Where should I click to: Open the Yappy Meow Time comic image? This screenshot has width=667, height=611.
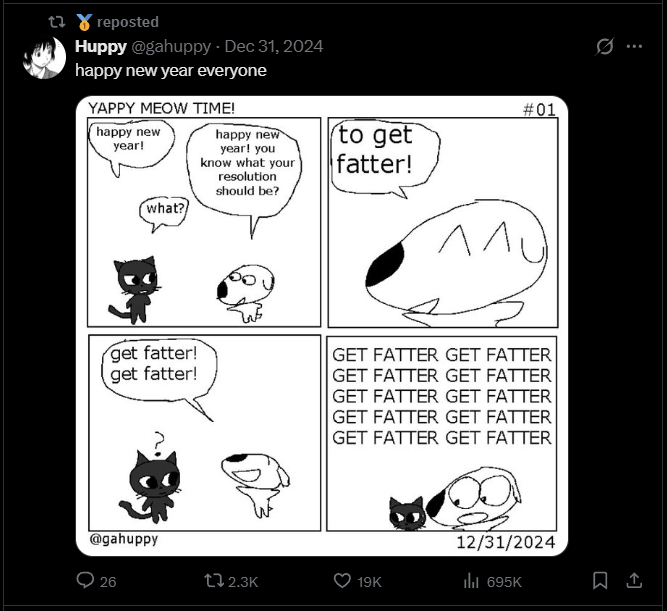pos(322,326)
